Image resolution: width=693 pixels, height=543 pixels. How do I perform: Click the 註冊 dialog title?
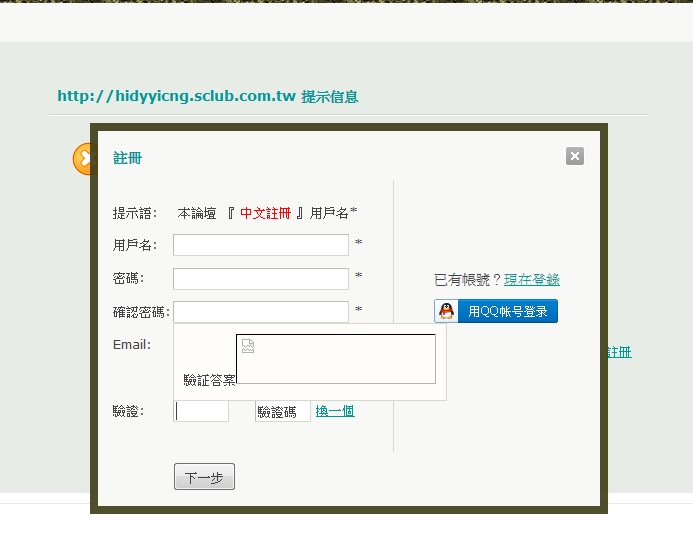pos(127,158)
